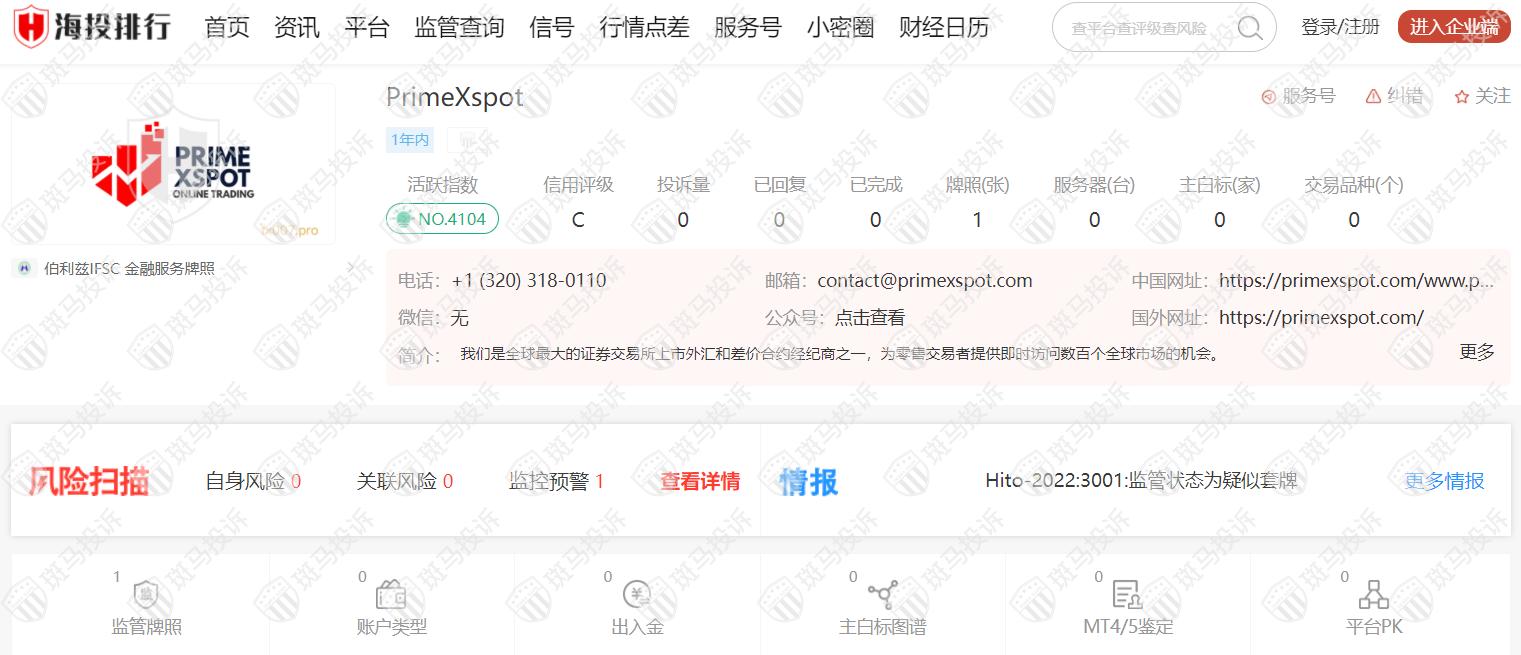The image size is (1521, 655).
Task: Click the PrimeXspot logo thumbnail
Action: pyautogui.click(x=173, y=165)
